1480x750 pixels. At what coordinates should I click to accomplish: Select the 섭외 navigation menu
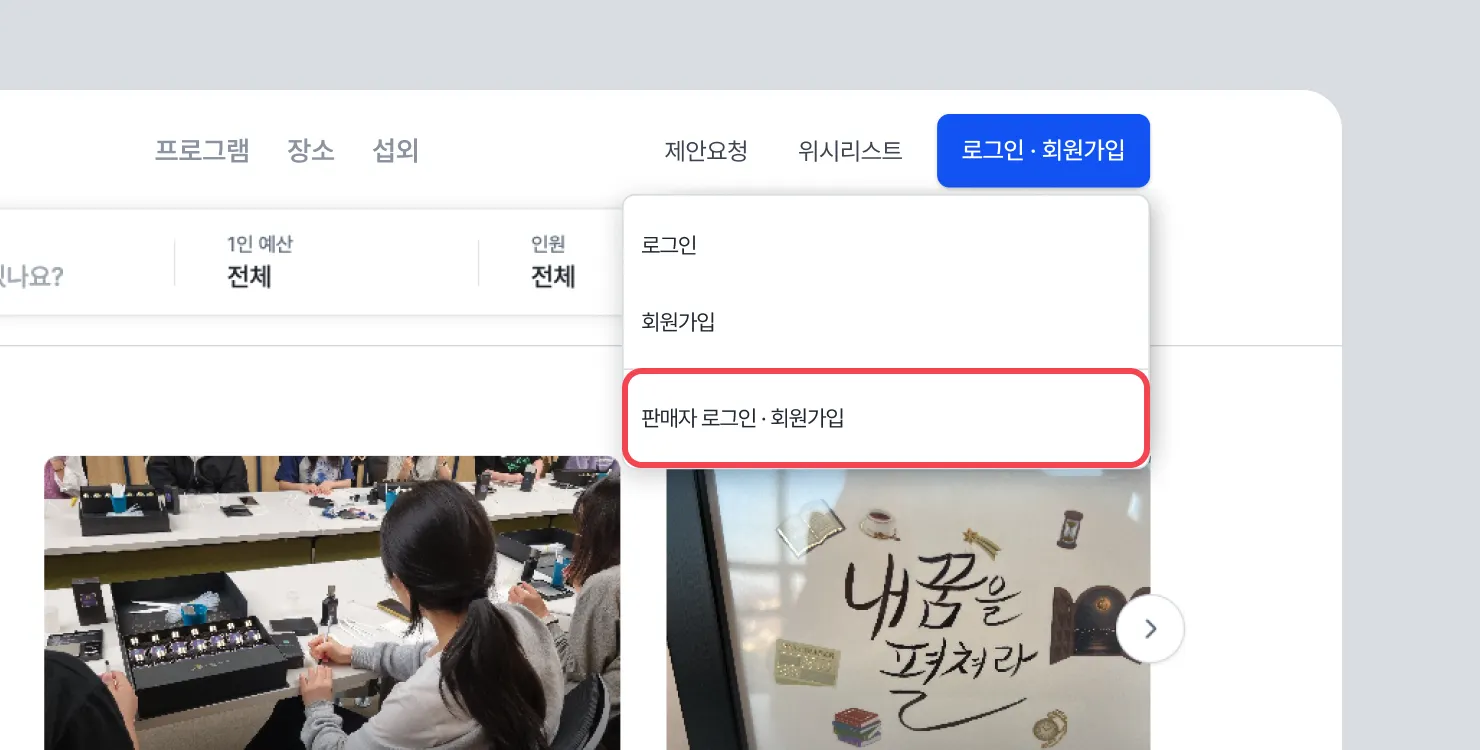click(x=396, y=151)
